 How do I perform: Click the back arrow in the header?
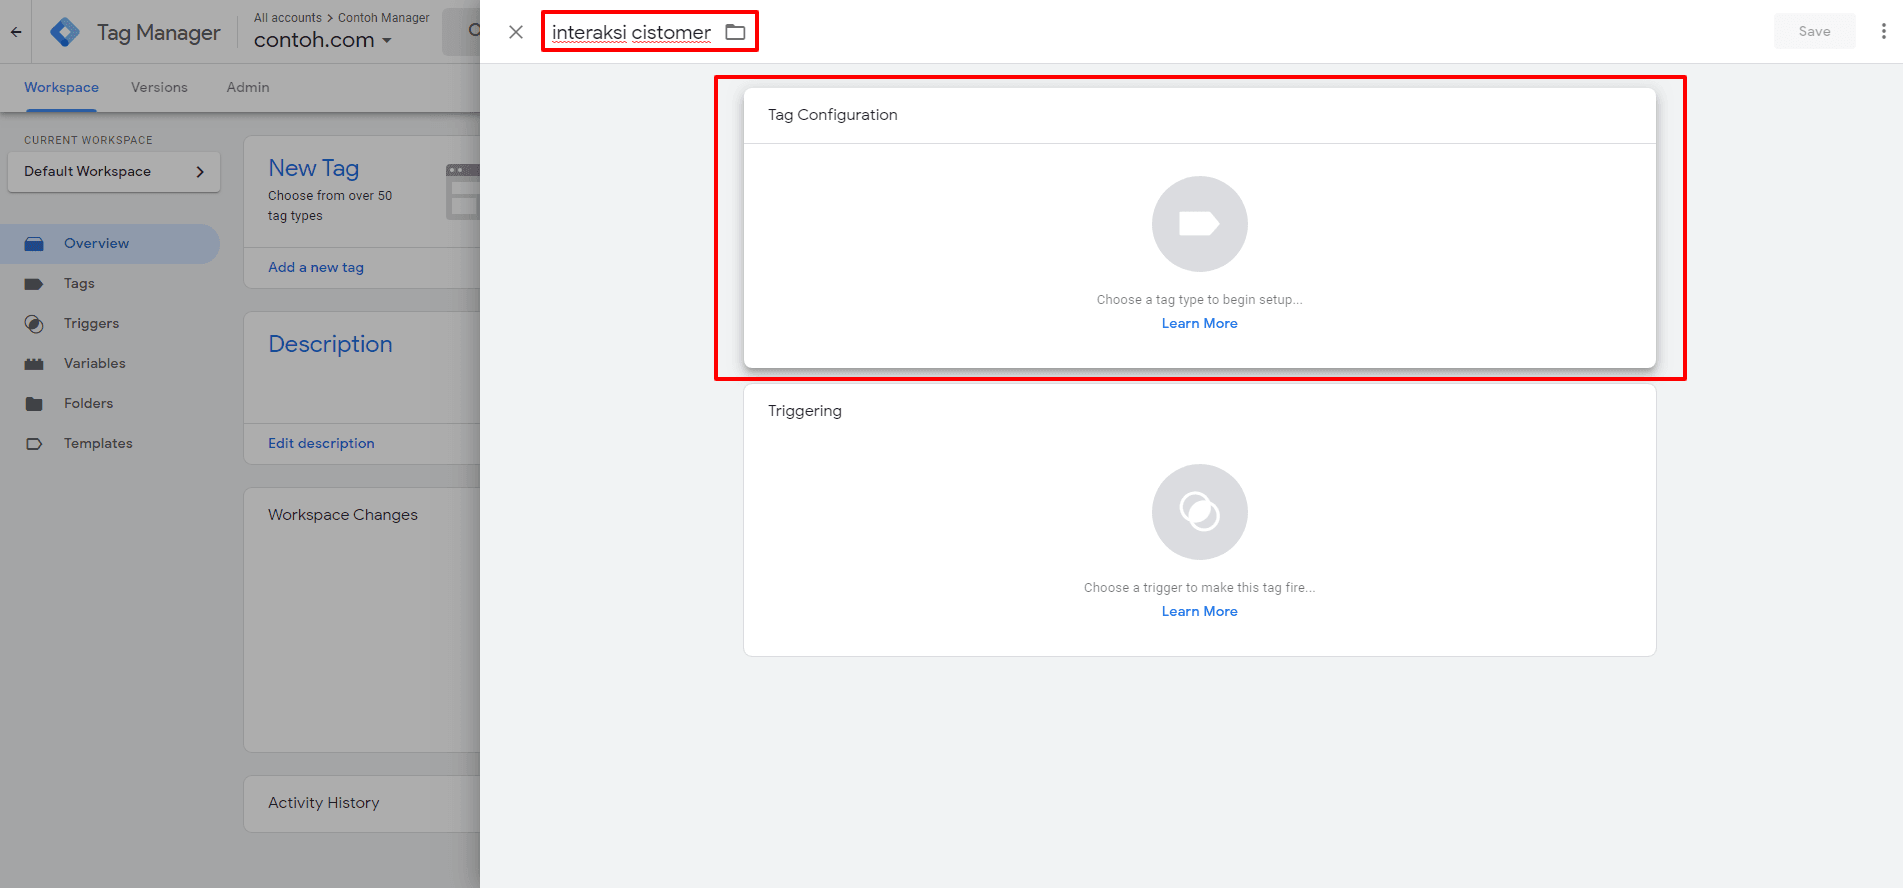pos(16,32)
